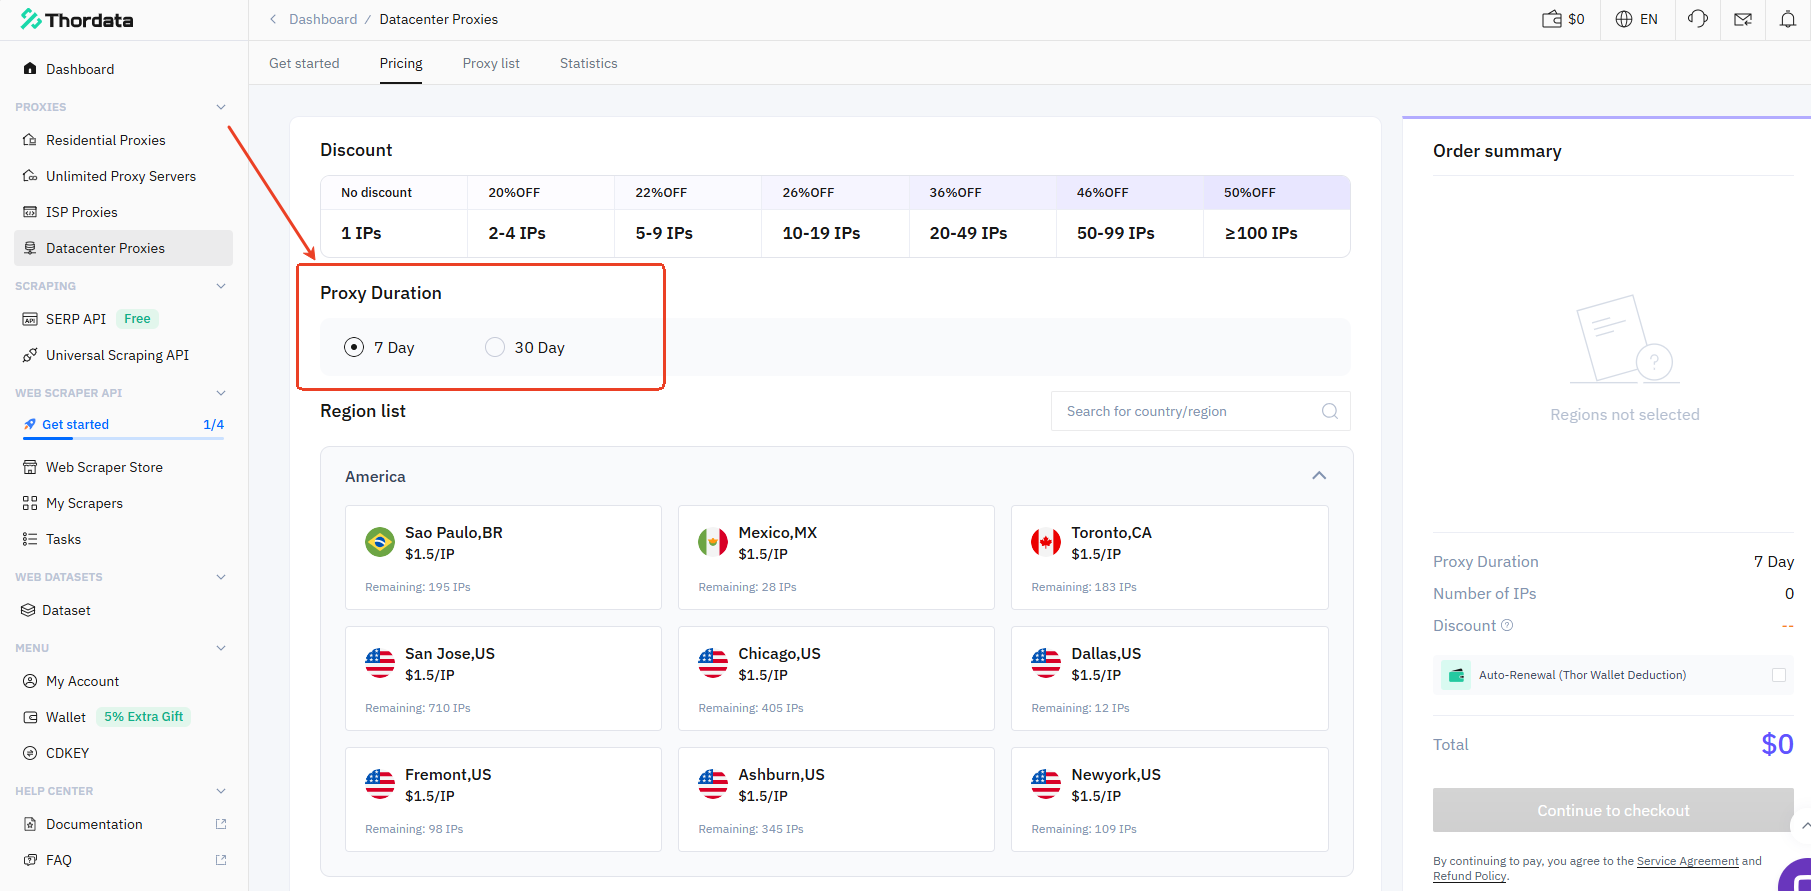Screen dimensions: 1811x891
Task: Click Documentation external link icon
Action: point(221,824)
